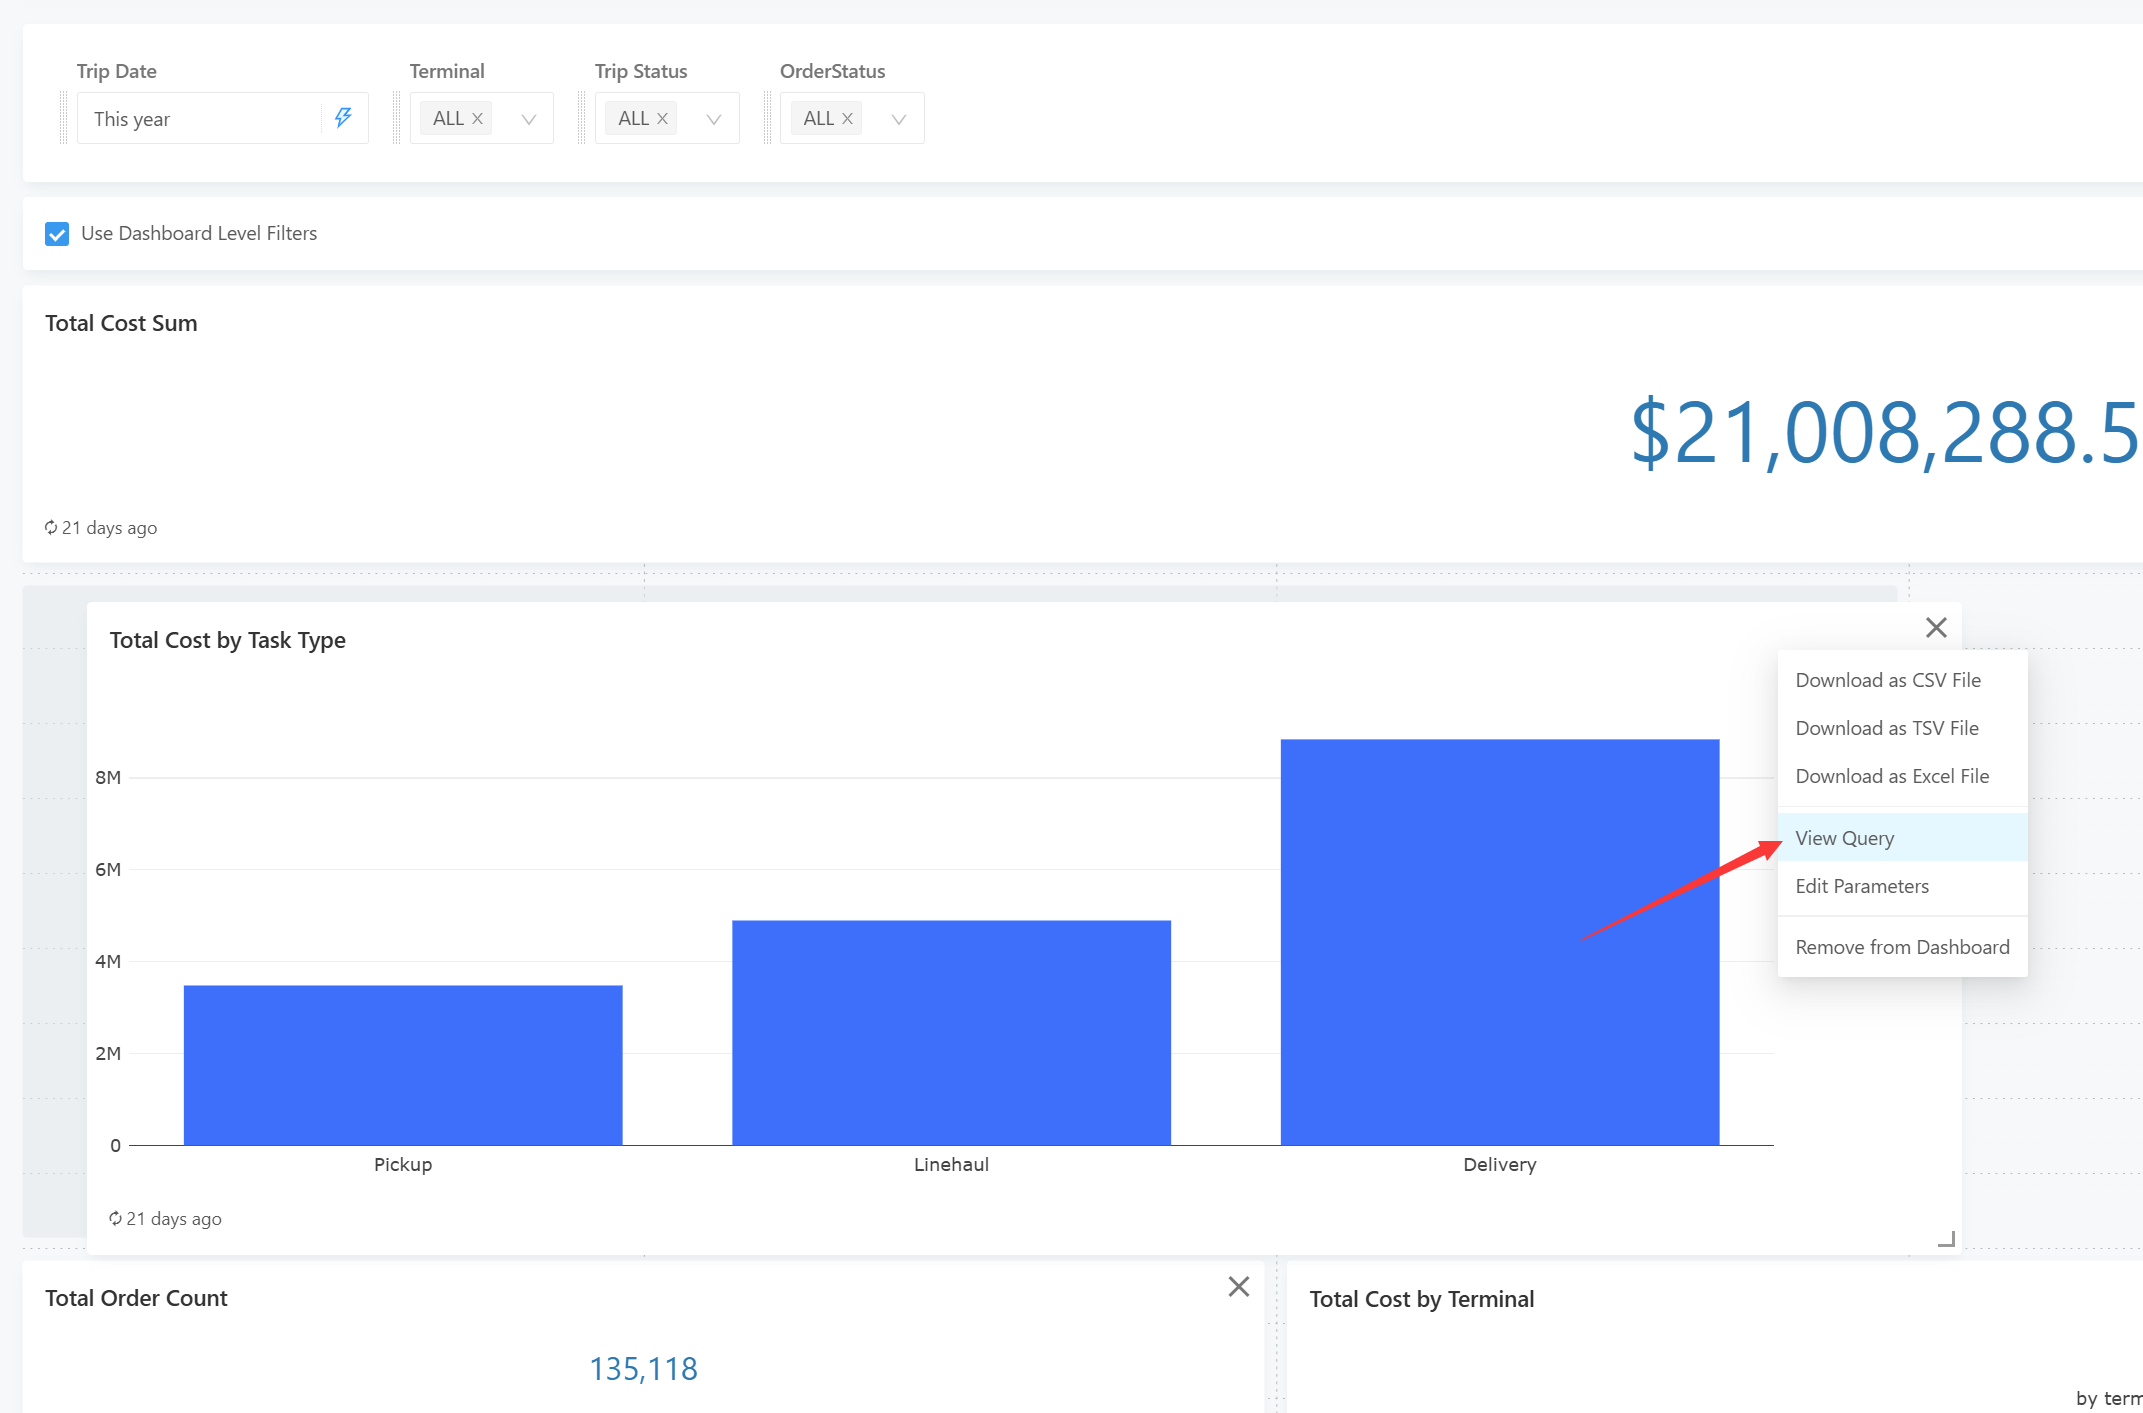Click Edit Parameters menu entry
The height and width of the screenshot is (1413, 2143).
[1861, 886]
